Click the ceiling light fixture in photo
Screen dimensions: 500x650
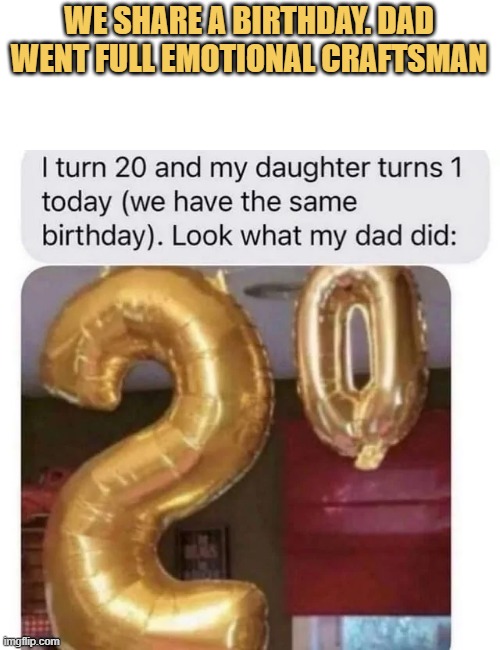(x=272, y=289)
